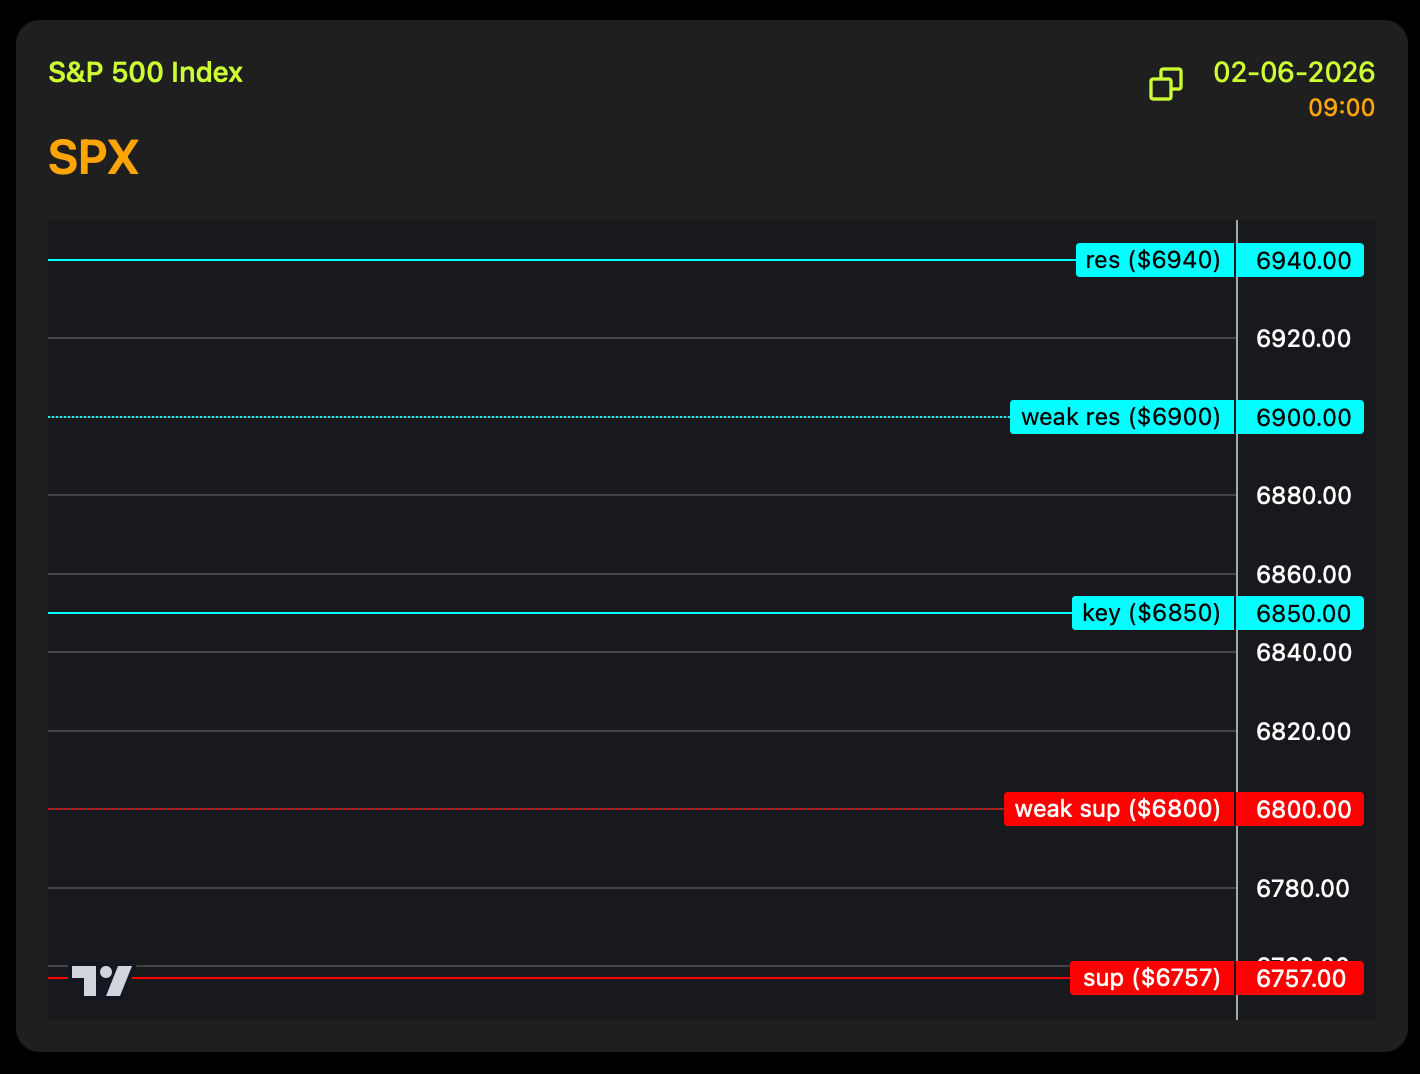Click the SPX ticker symbol

[x=93, y=158]
